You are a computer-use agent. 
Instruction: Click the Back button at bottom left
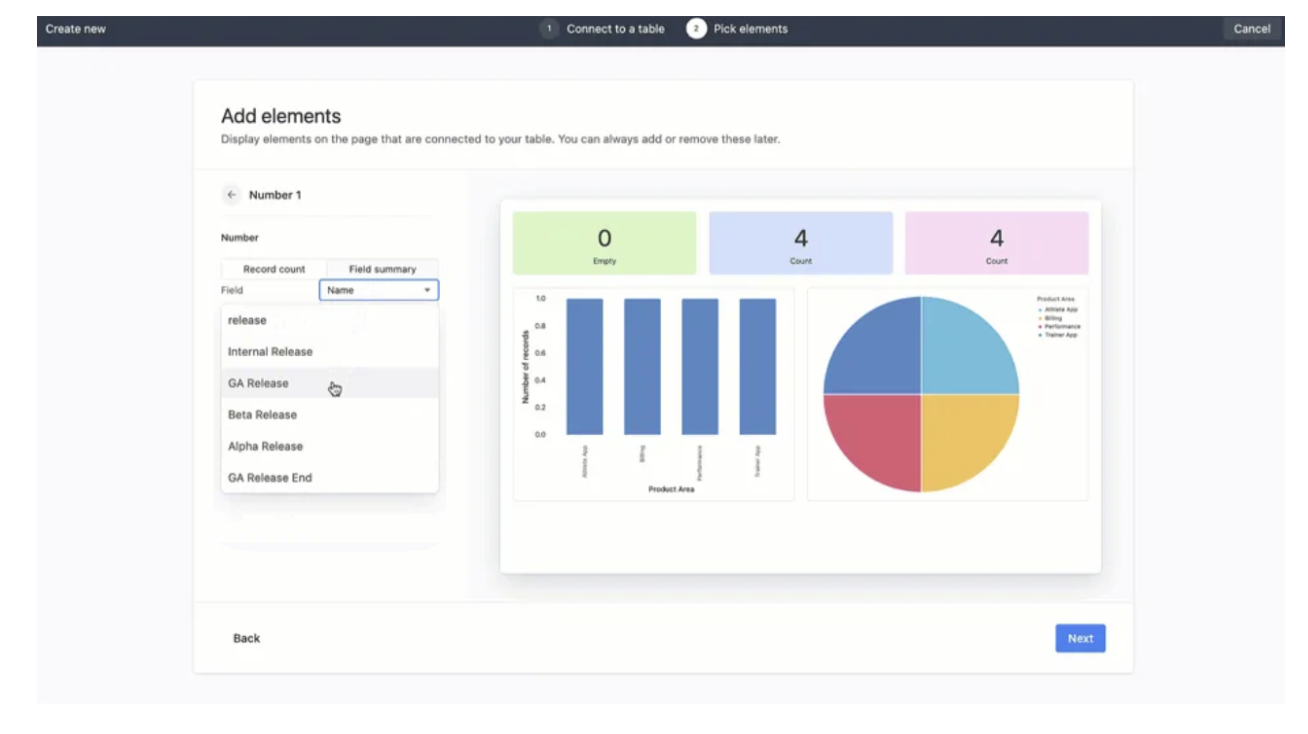click(x=246, y=638)
